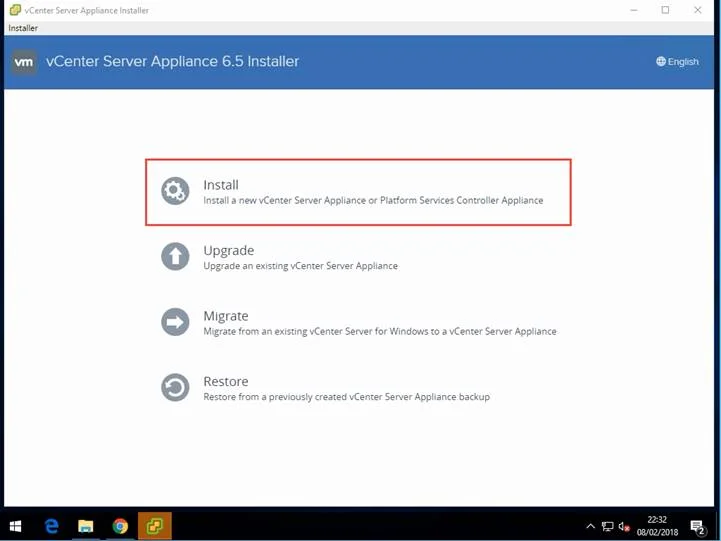721x541 pixels.
Task: Click the 'vCenter Server Appliance 6.5 Installer' heading
Action: 172,61
